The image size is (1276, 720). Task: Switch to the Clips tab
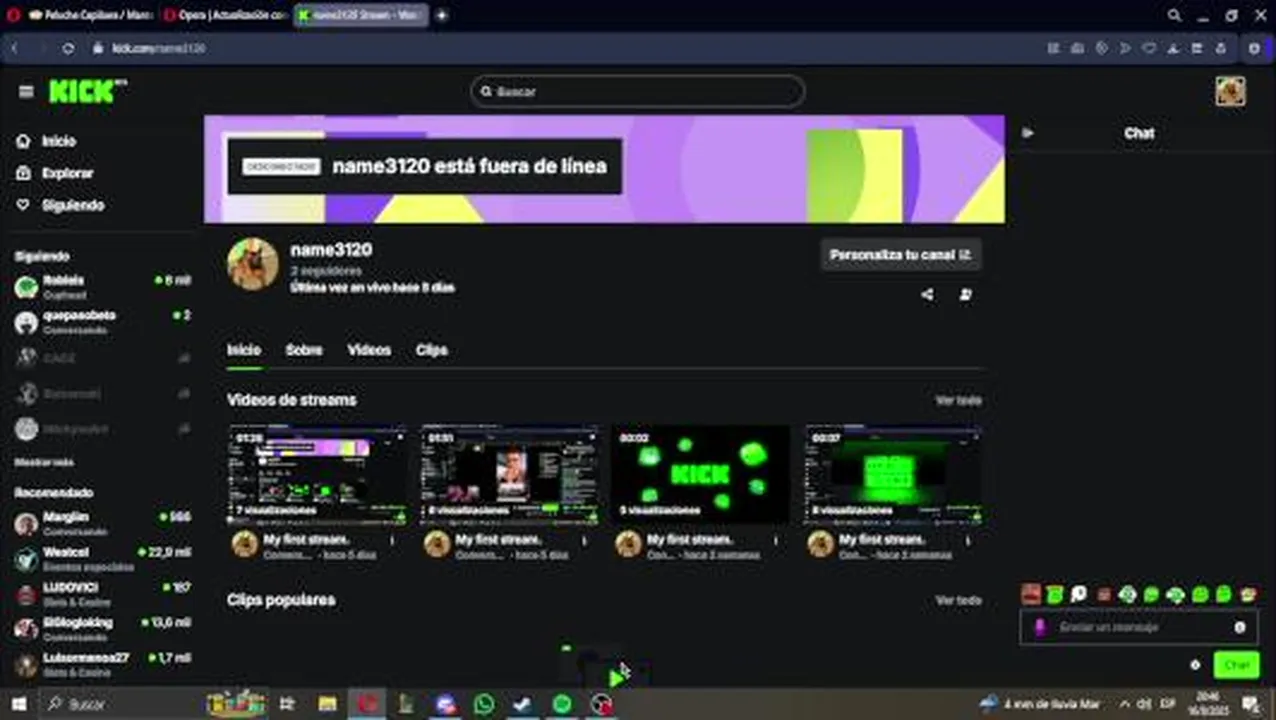(x=432, y=350)
